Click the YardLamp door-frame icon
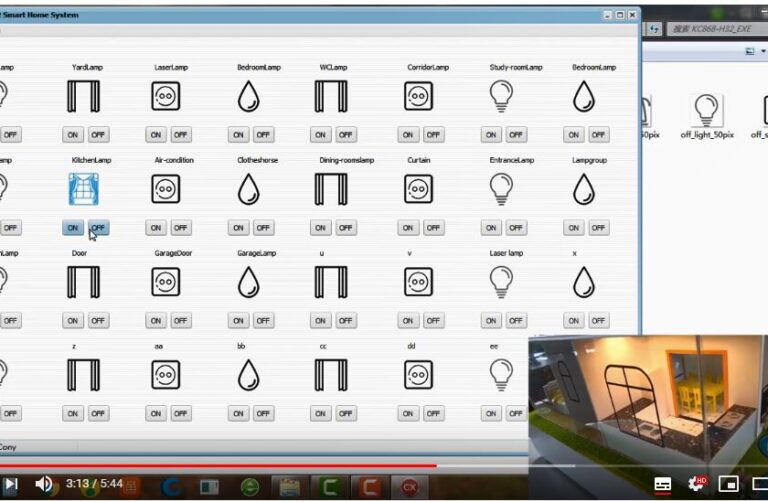 [x=85, y=96]
